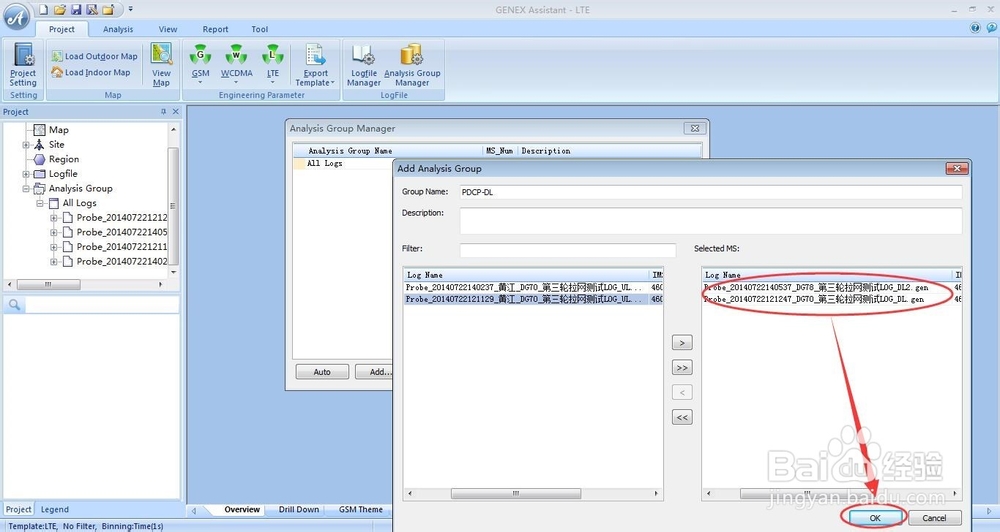Switch to GSM Theme sheet tab

point(360,510)
